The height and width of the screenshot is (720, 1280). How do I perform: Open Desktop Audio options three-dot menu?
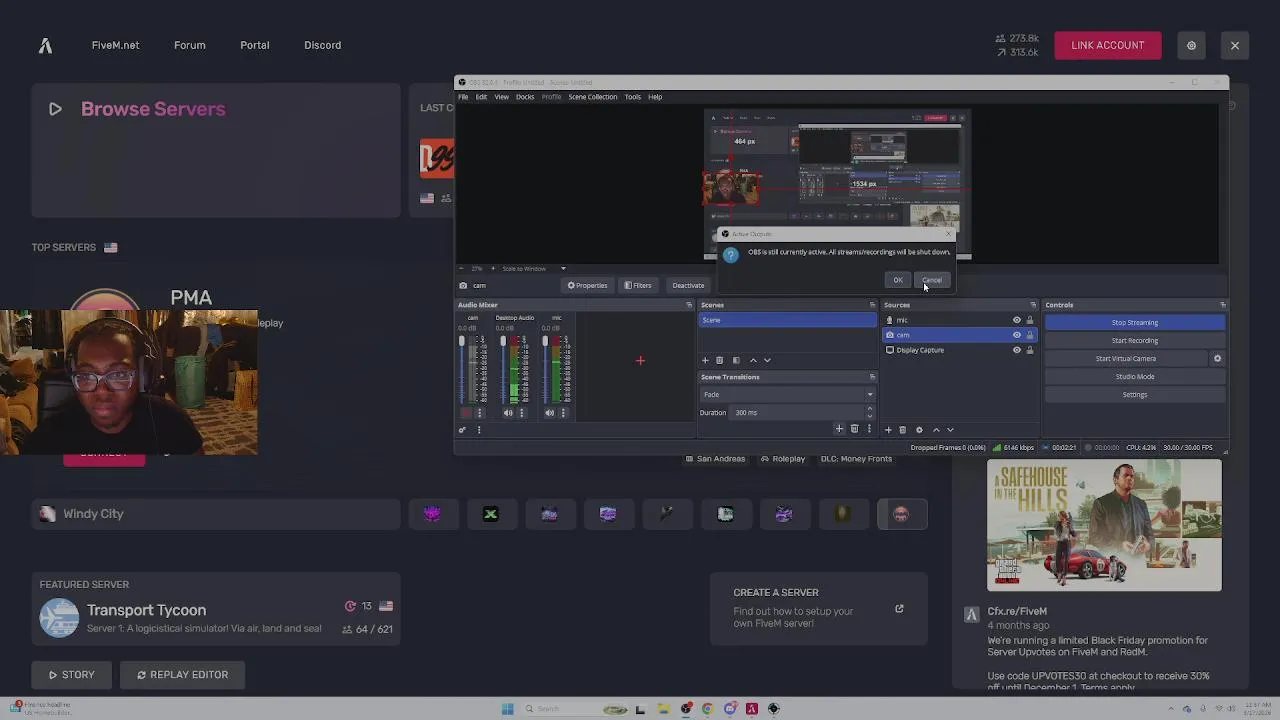[521, 412]
